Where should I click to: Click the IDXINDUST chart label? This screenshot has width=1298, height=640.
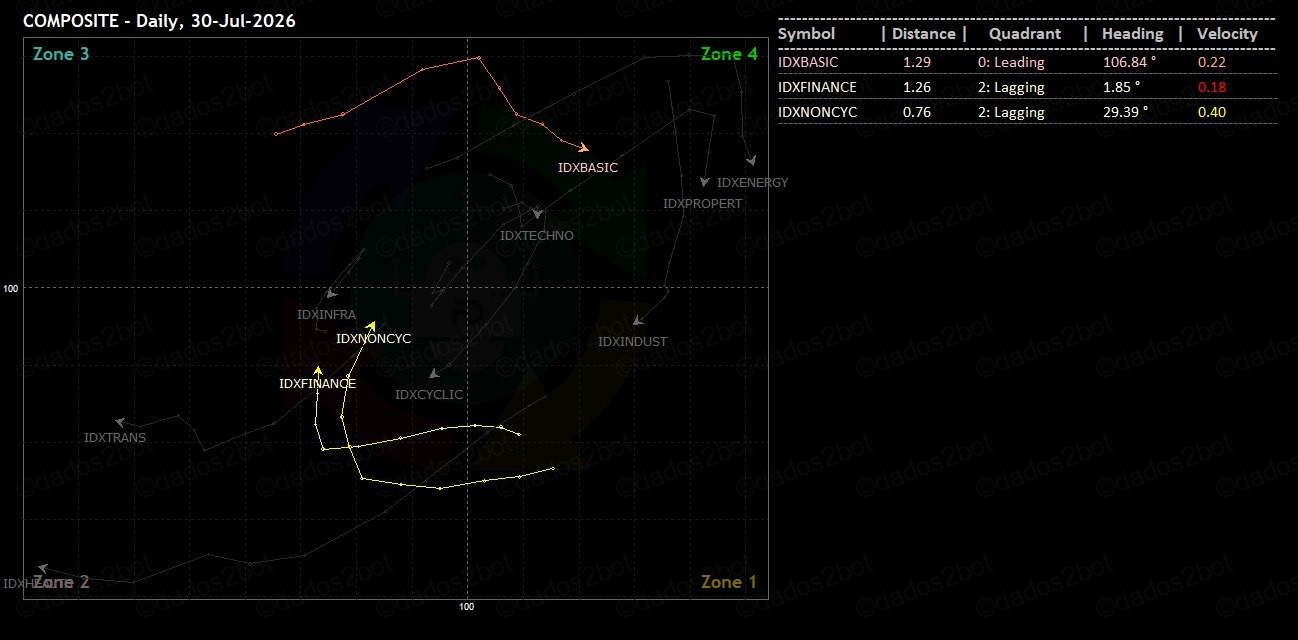click(x=632, y=341)
